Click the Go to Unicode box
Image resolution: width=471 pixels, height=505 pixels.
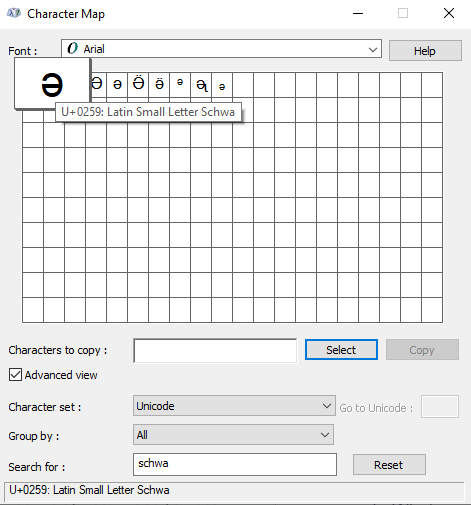click(x=440, y=406)
